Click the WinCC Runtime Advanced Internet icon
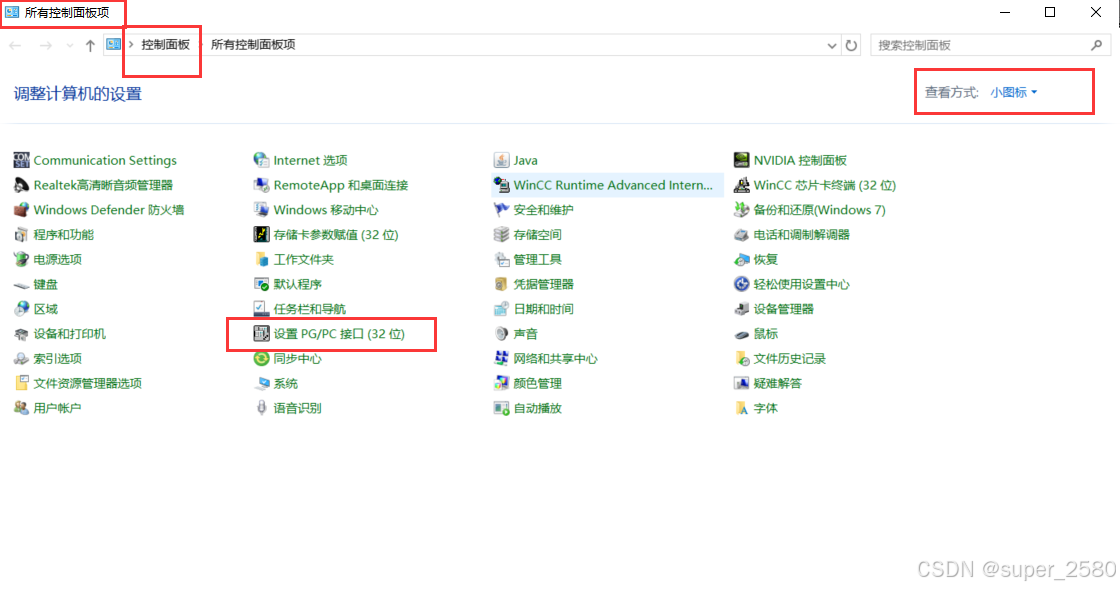 (x=501, y=185)
